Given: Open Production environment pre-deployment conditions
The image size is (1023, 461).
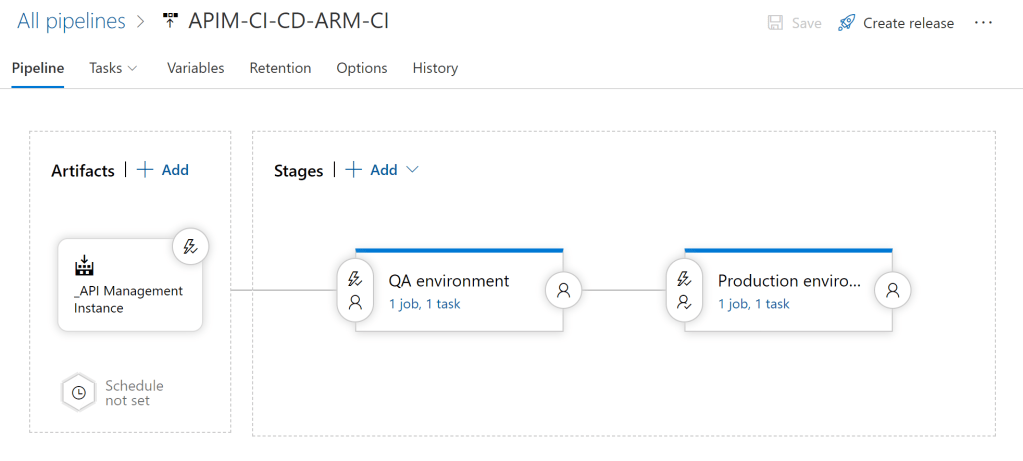Looking at the screenshot, I should pyautogui.click(x=684, y=290).
